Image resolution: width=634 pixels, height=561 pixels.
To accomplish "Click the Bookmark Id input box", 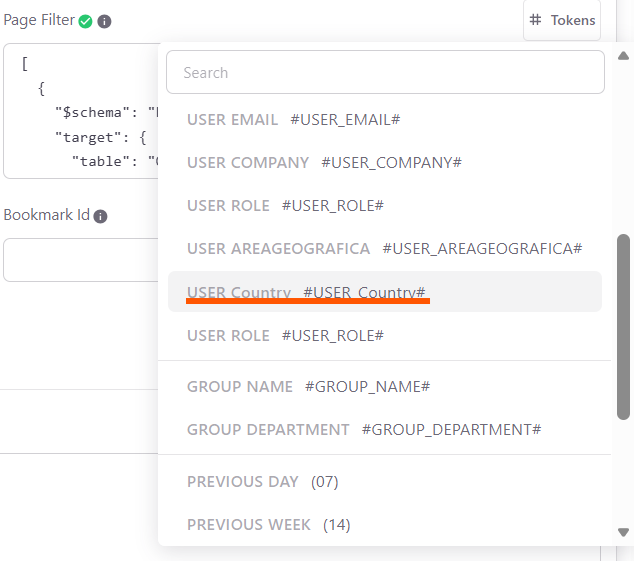I will click(x=80, y=260).
